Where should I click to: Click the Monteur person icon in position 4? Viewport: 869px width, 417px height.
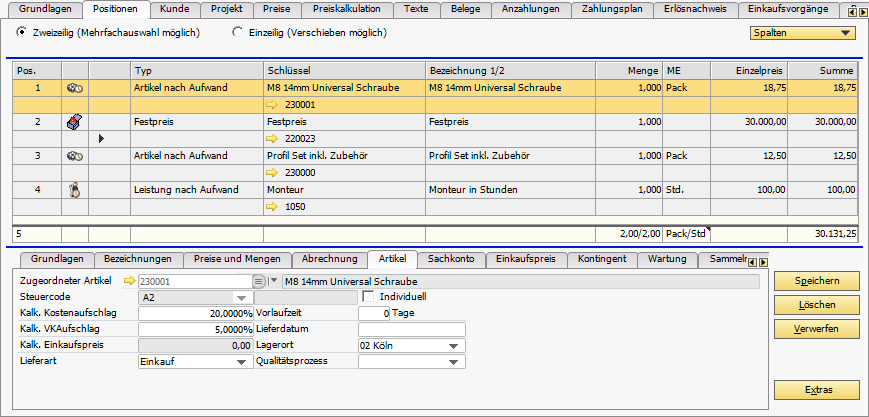pyautogui.click(x=75, y=190)
